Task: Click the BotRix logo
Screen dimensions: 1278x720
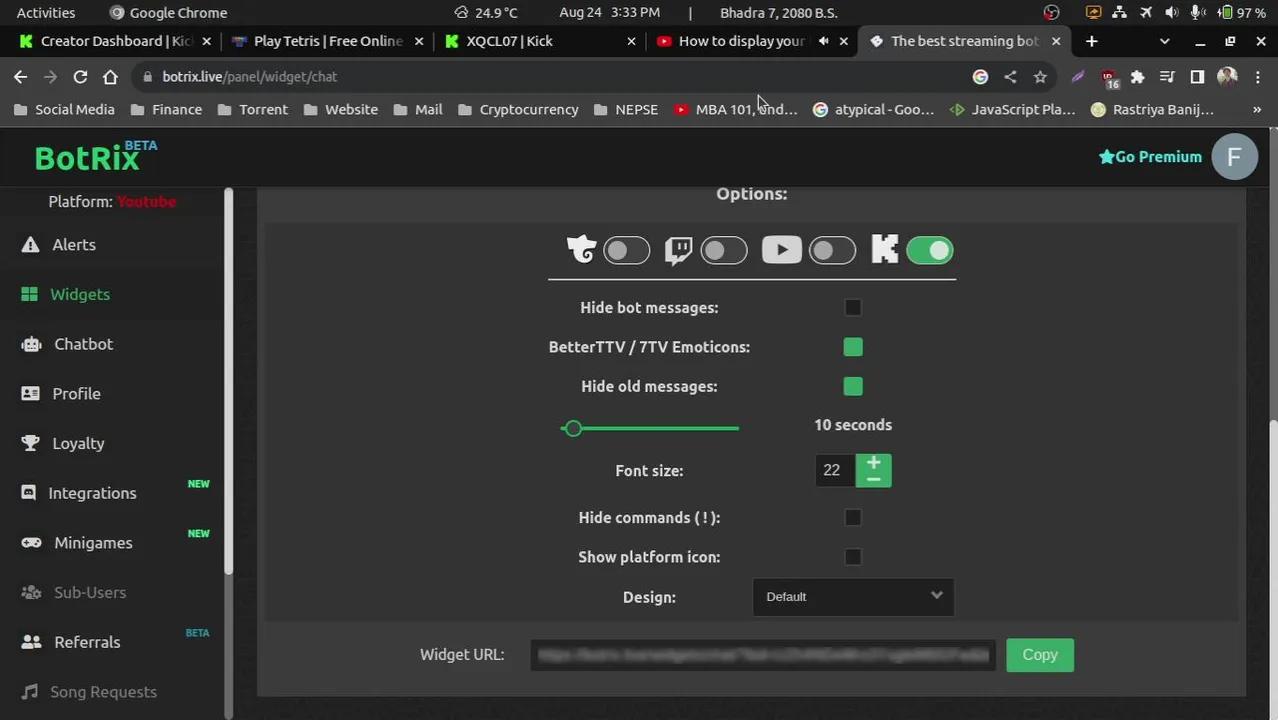Action: 96,157
